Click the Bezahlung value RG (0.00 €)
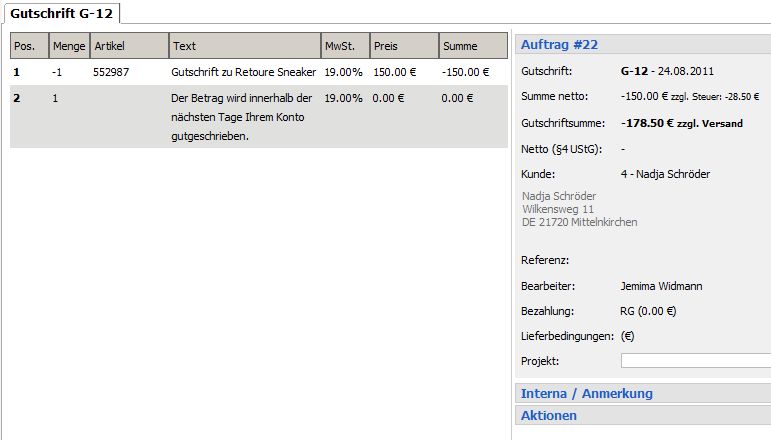 pos(648,311)
